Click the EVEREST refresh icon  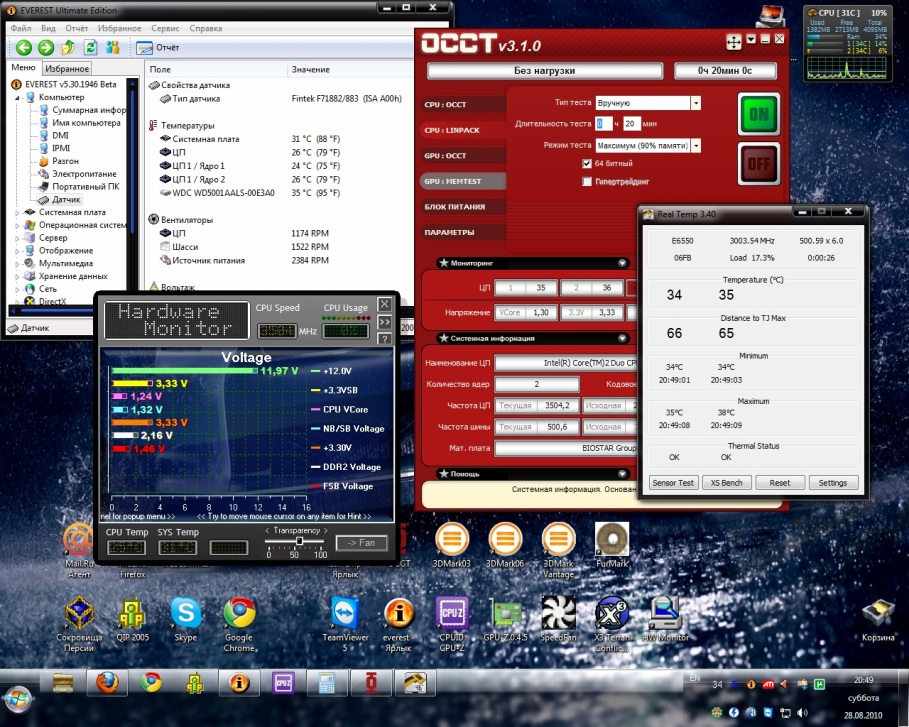(x=90, y=48)
